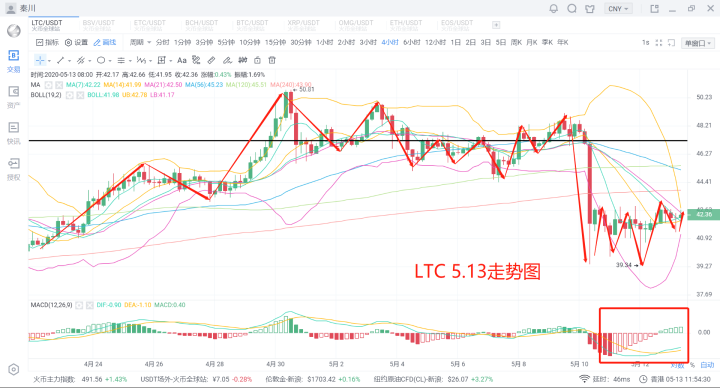The width and height of the screenshot is (720, 388).
Task: Open BOLL indicator settings gear
Action: (x=69, y=95)
